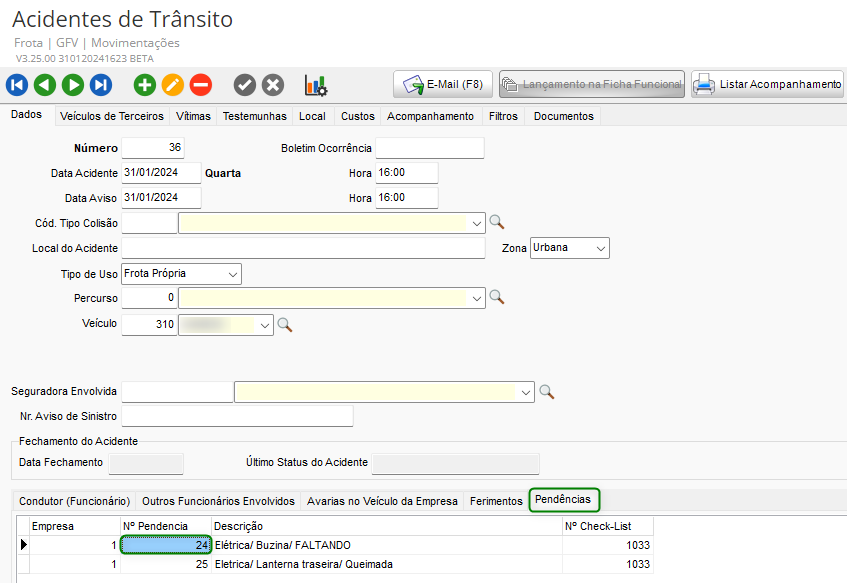The image size is (847, 583).
Task: Open the Tipo de Uso dropdown
Action: click(x=232, y=274)
